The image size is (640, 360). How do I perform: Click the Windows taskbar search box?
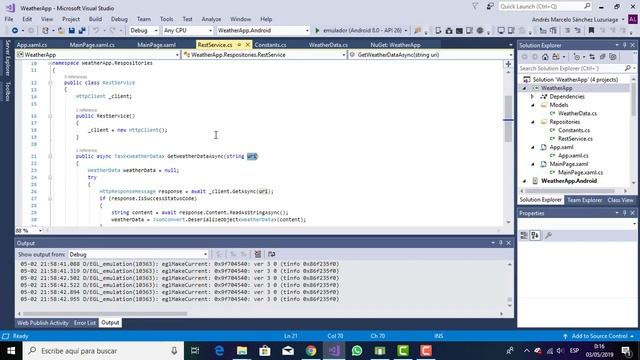(104, 351)
